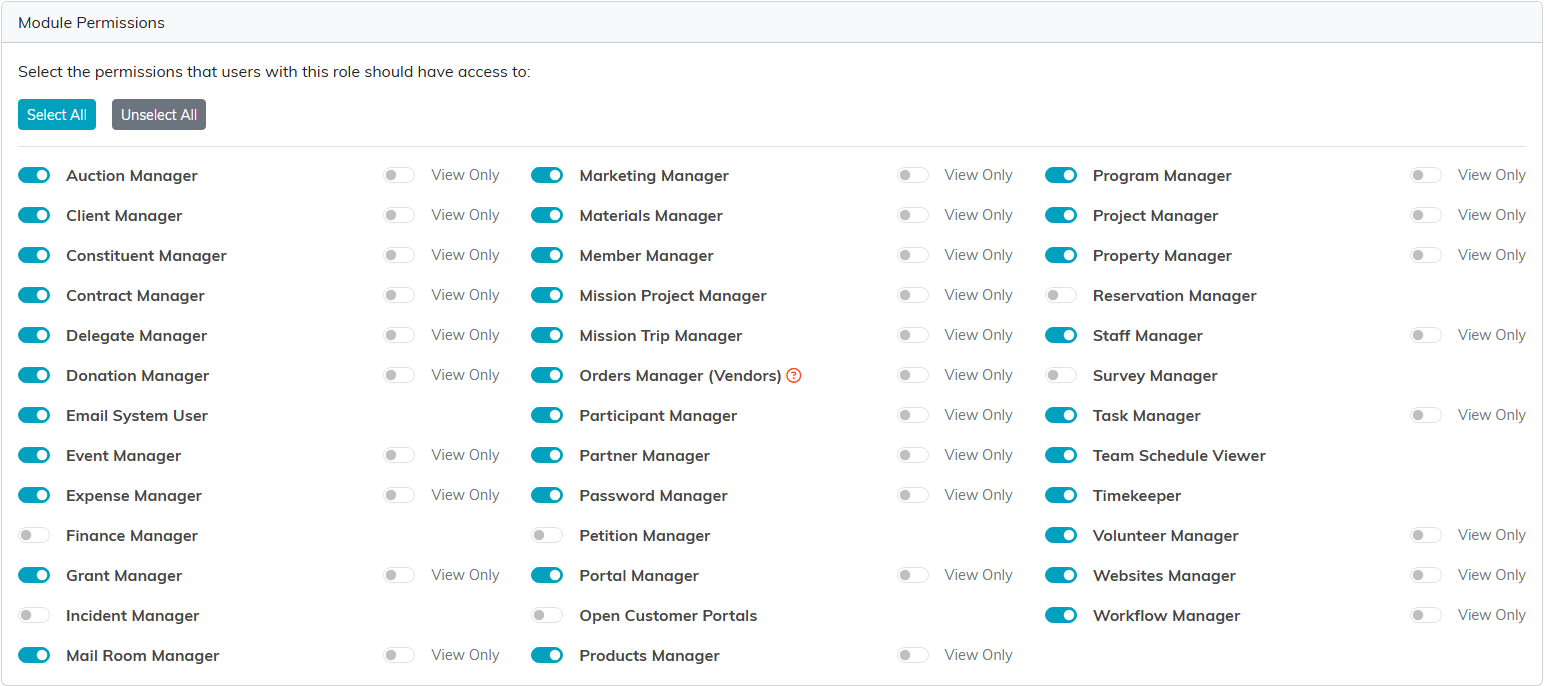Open the Orders Manager (Vendors) help icon
Image resolution: width=1545 pixels, height=686 pixels.
click(x=794, y=376)
